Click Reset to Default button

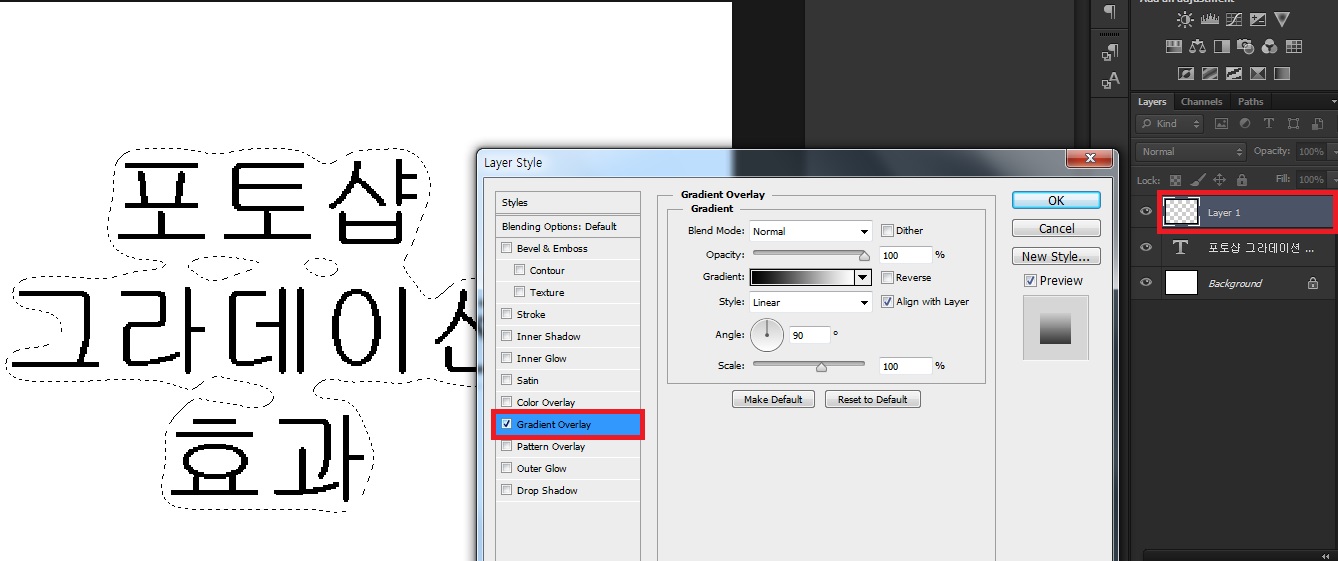click(872, 399)
